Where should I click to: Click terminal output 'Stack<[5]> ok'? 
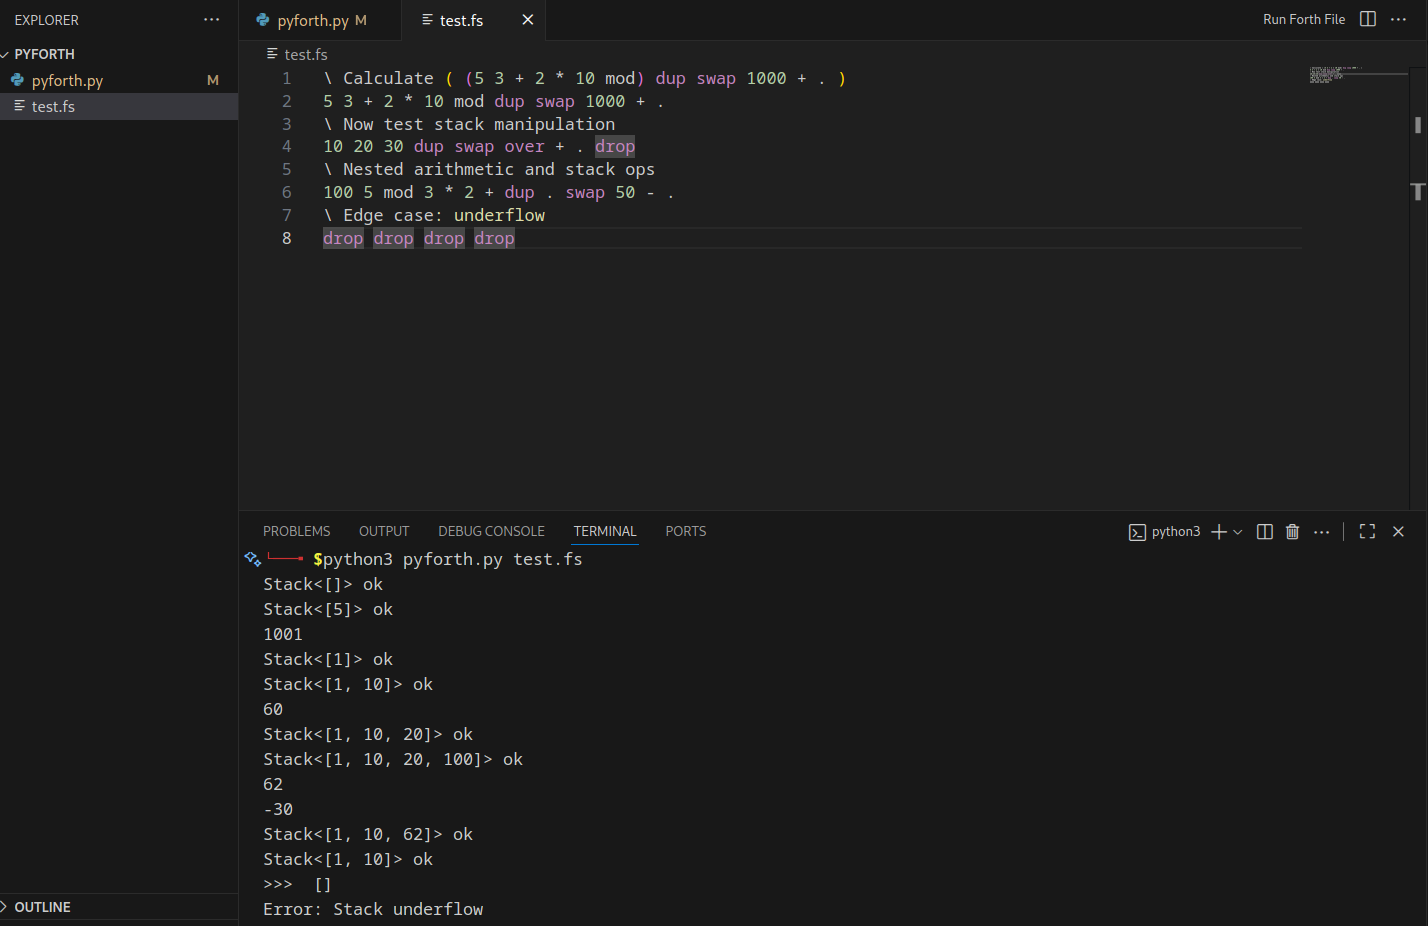328,609
